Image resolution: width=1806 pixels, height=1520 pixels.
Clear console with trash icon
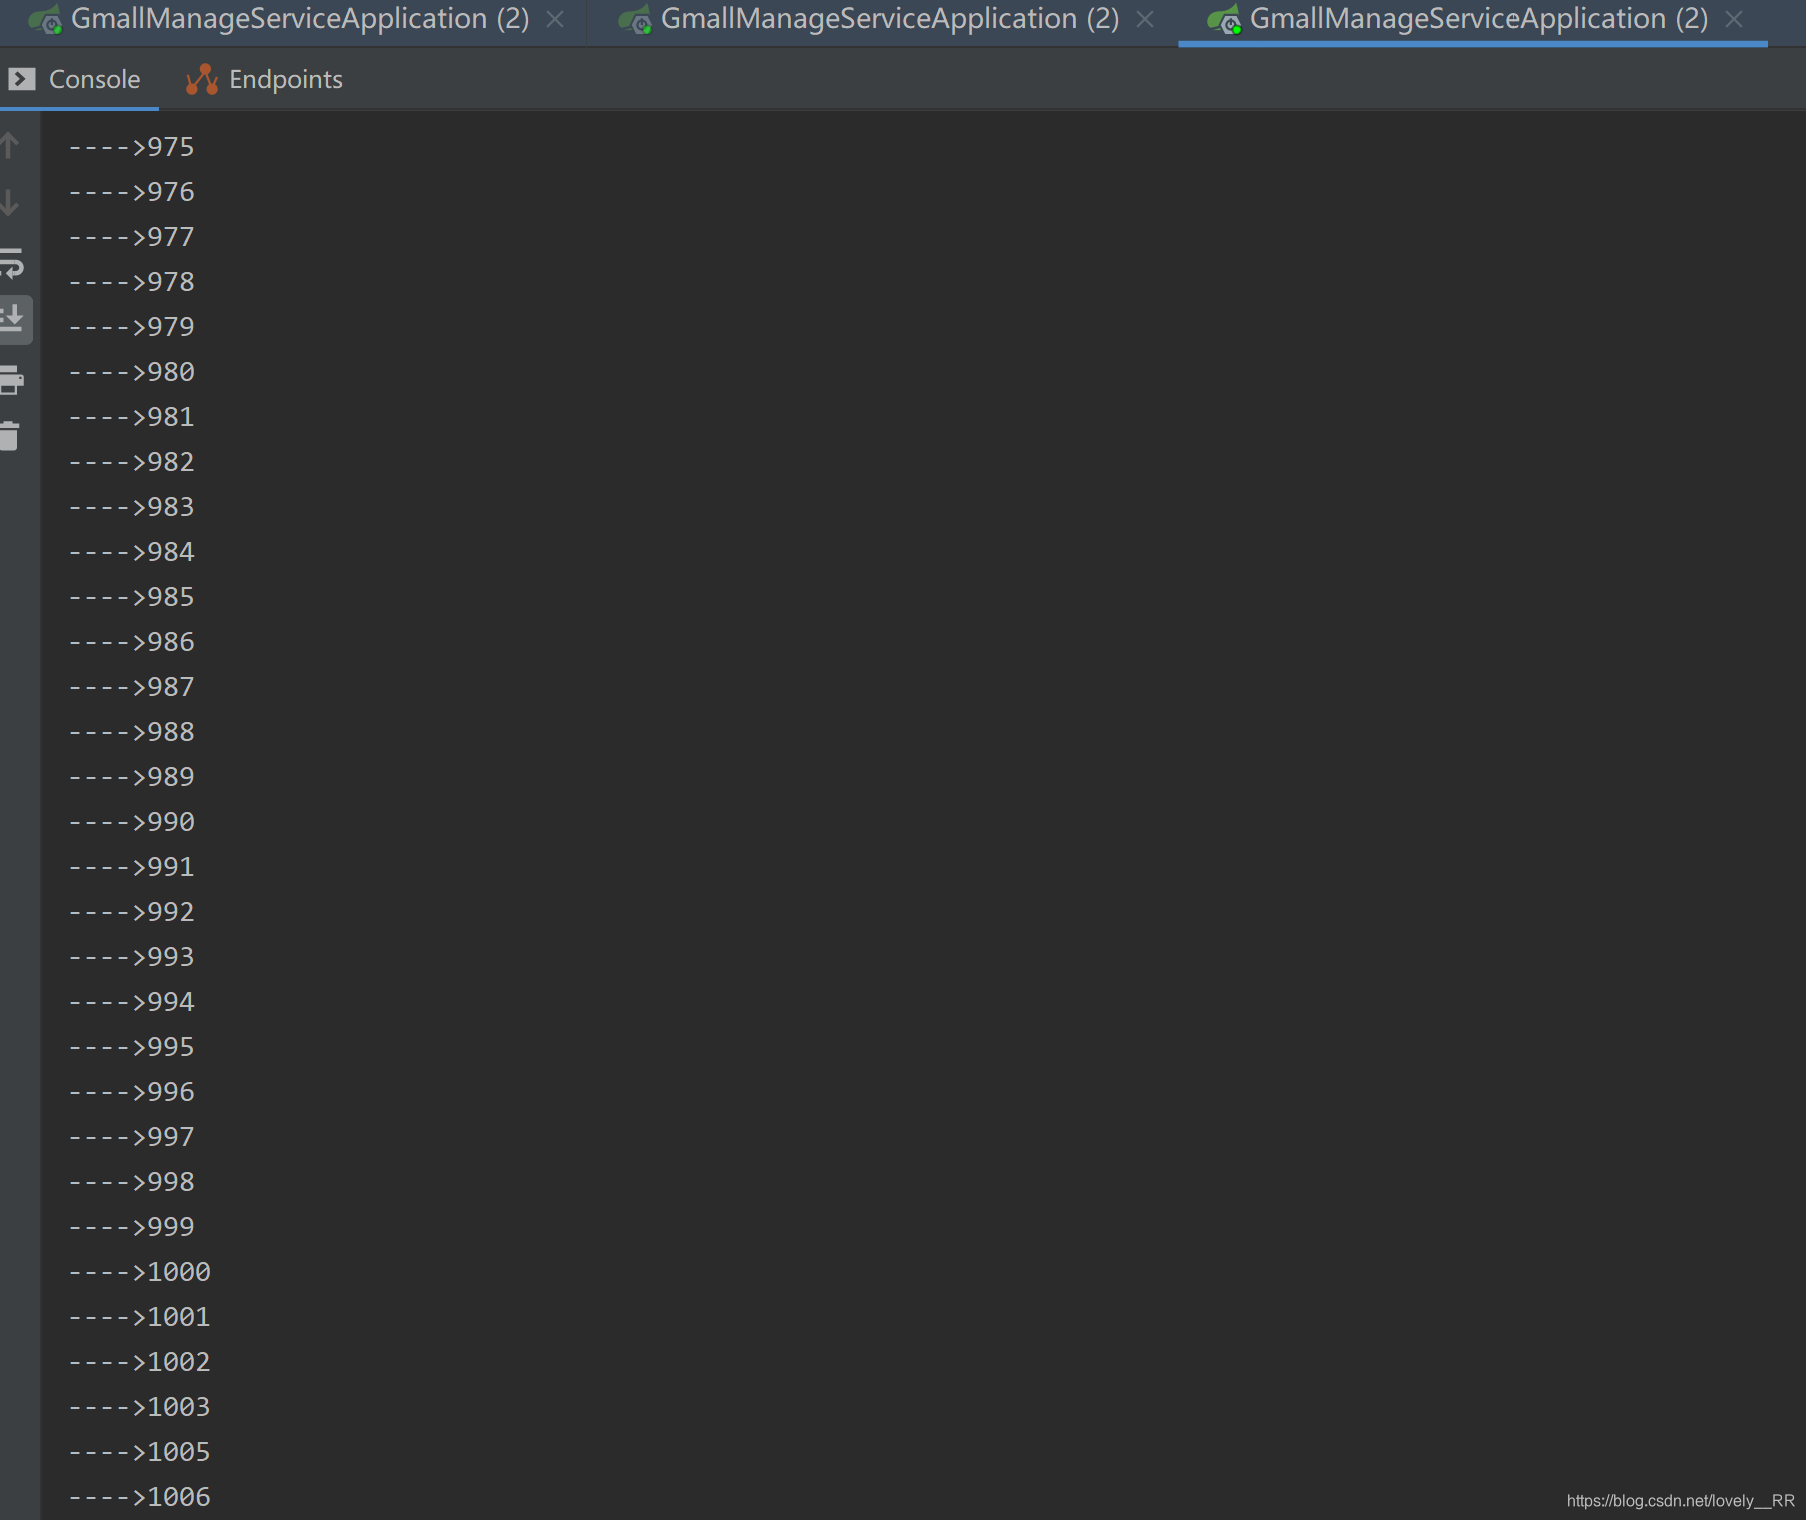[x=10, y=436]
